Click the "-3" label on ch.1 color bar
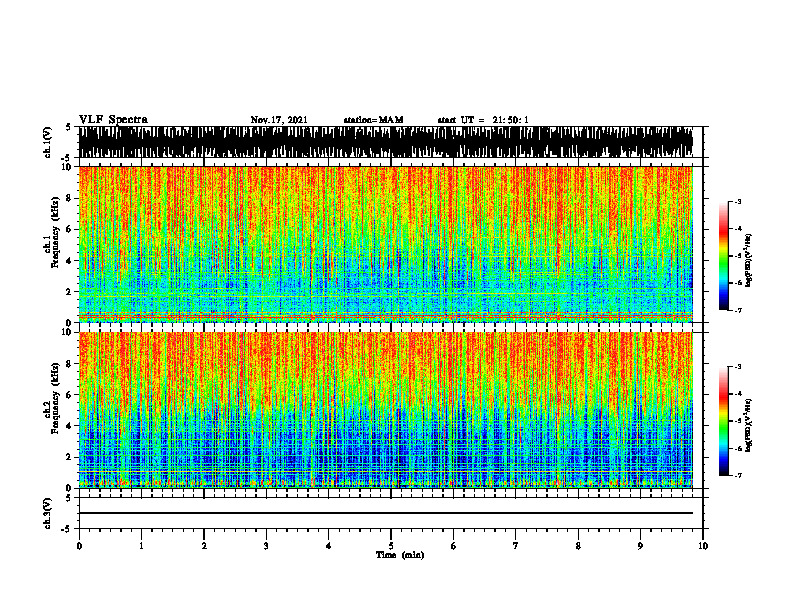The image size is (792, 612). click(x=737, y=201)
